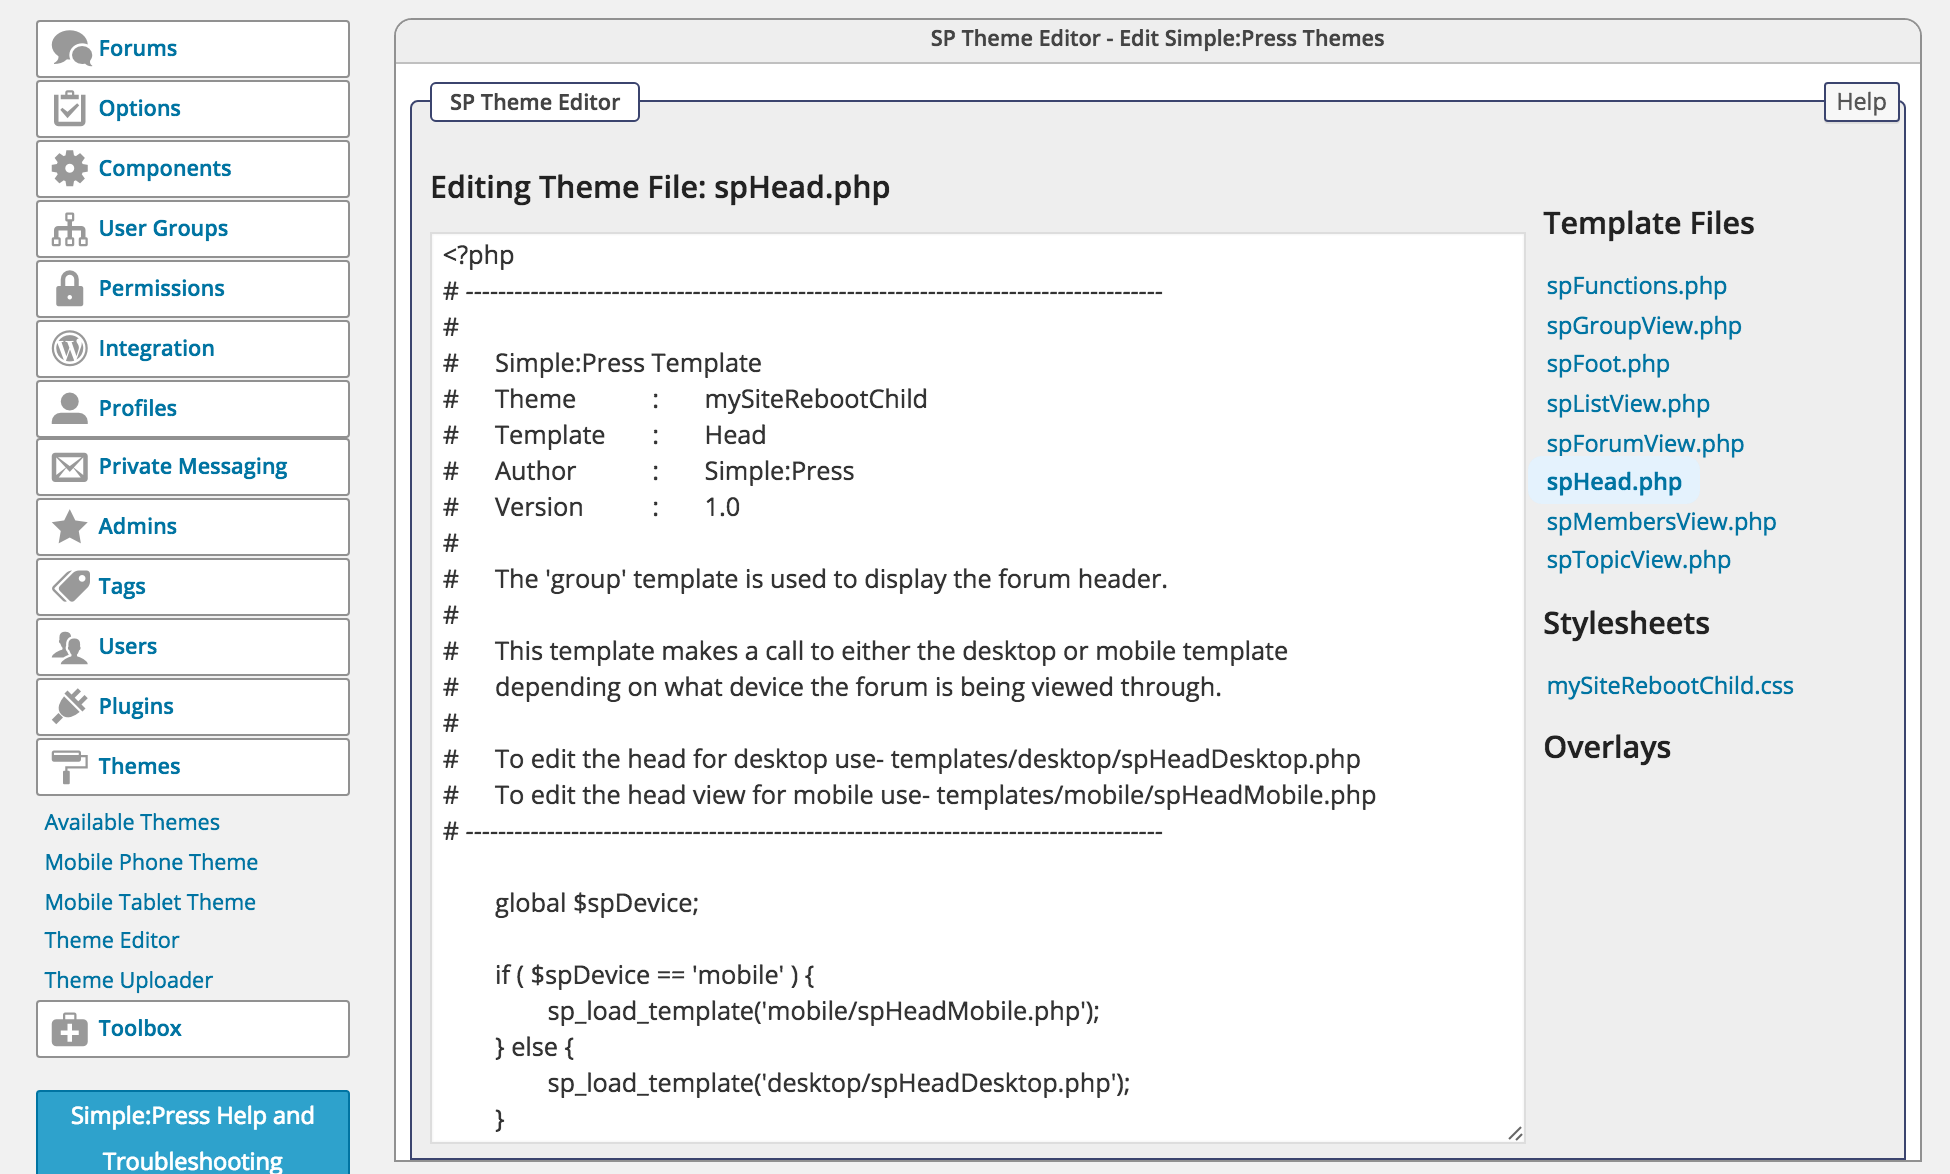
Task: Edit the spListView.php template file
Action: (x=1628, y=404)
